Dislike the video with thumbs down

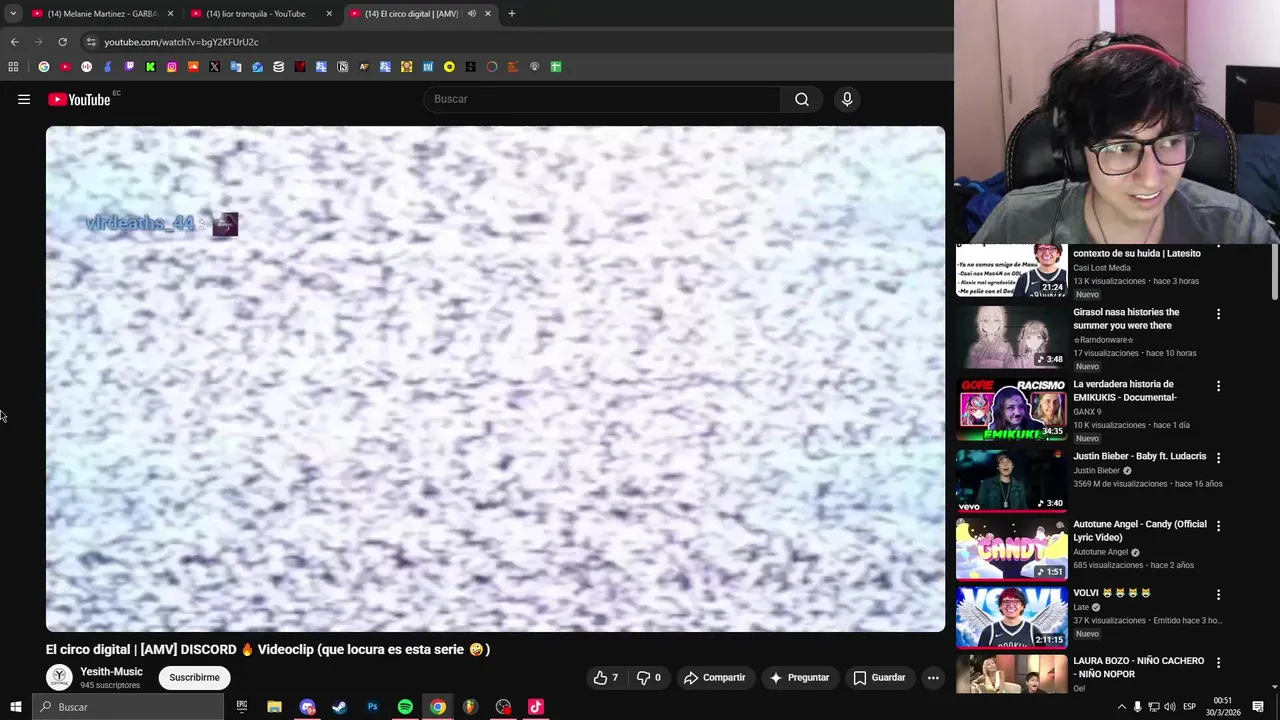point(649,677)
